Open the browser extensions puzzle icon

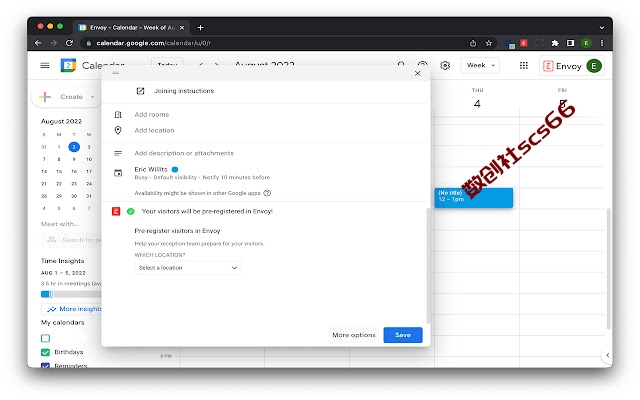[555, 43]
